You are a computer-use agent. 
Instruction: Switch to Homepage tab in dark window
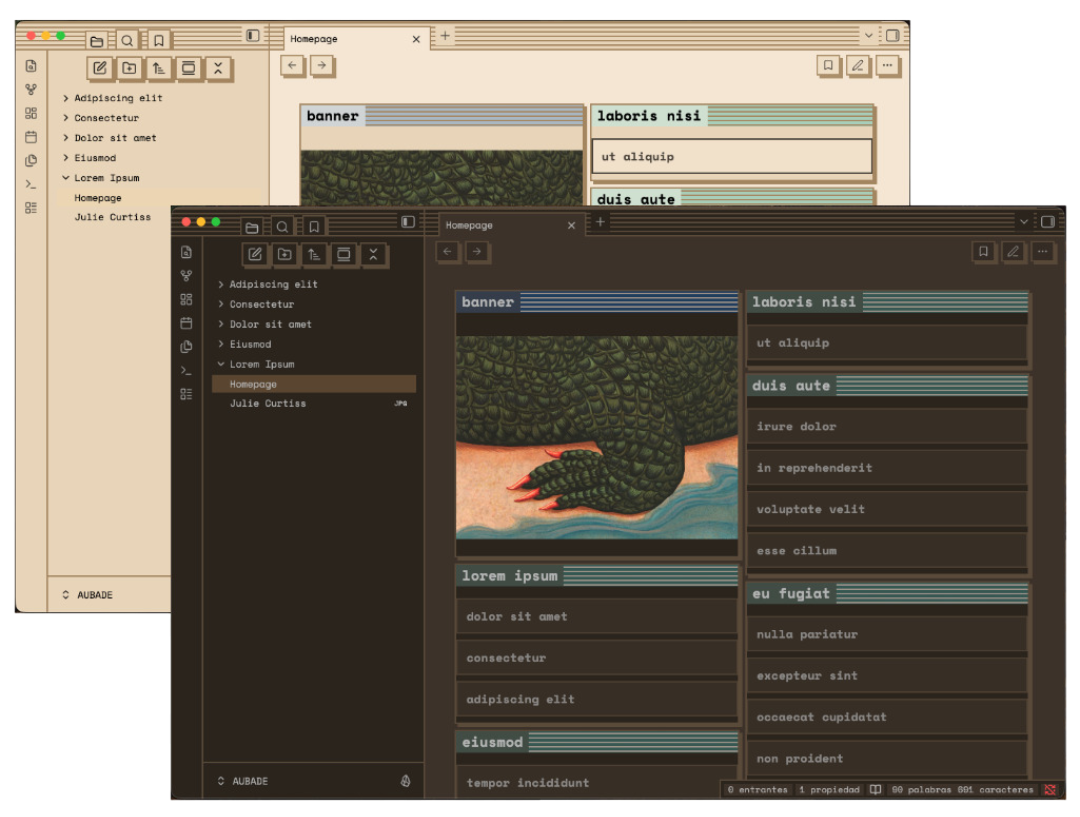[510, 225]
